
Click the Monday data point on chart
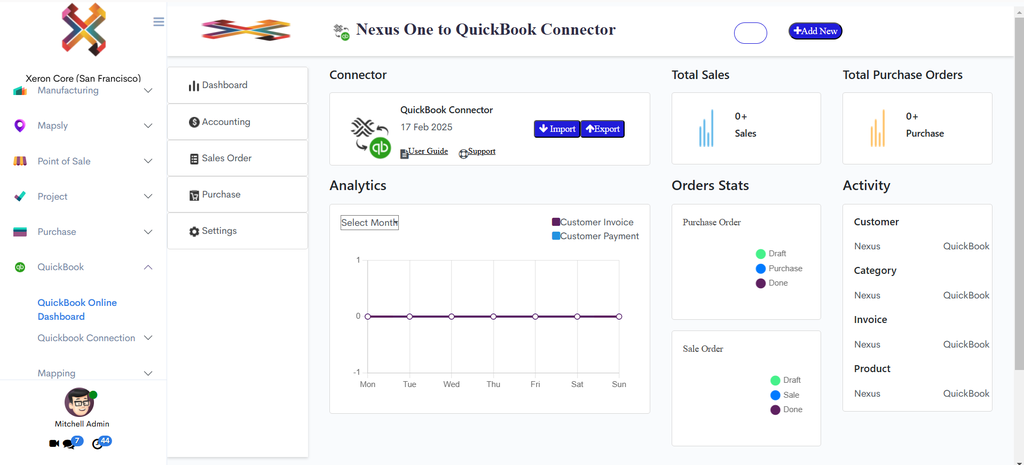click(368, 317)
